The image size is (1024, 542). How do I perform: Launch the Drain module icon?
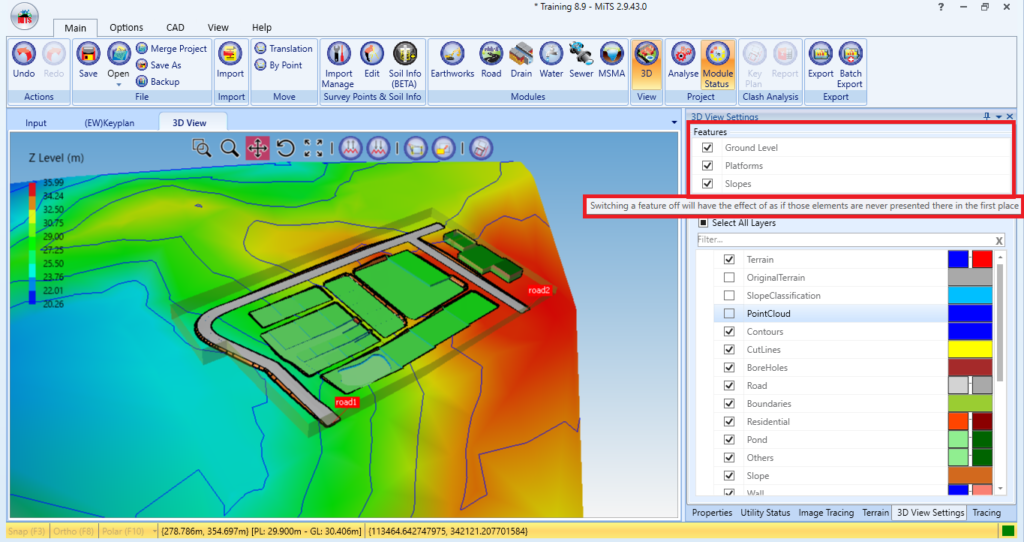[520, 61]
